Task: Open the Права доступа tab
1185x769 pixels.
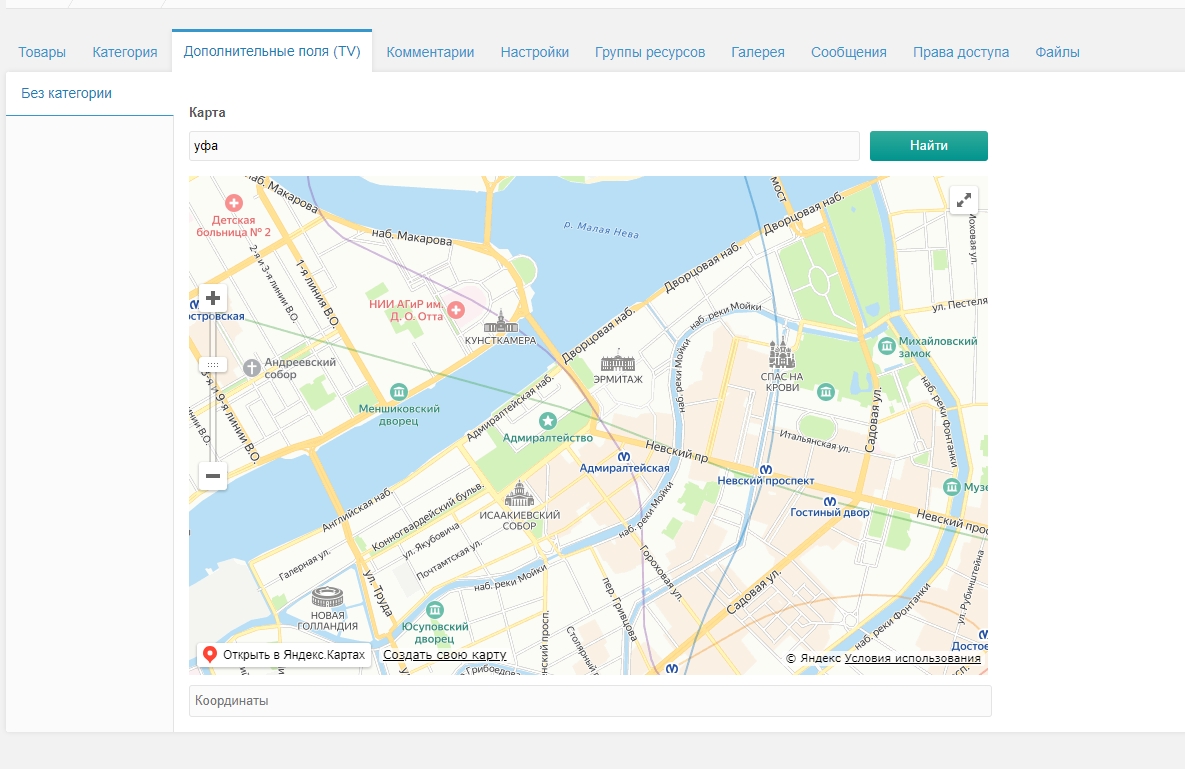Action: pyautogui.click(x=960, y=52)
